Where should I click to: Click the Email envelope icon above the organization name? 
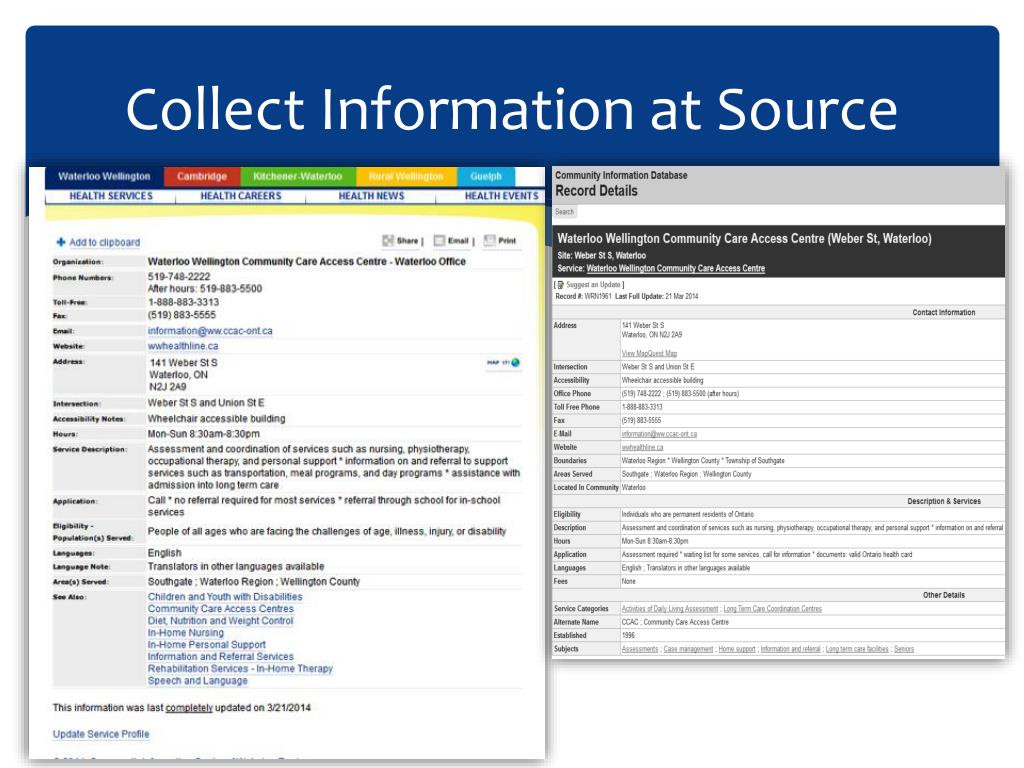(x=440, y=241)
